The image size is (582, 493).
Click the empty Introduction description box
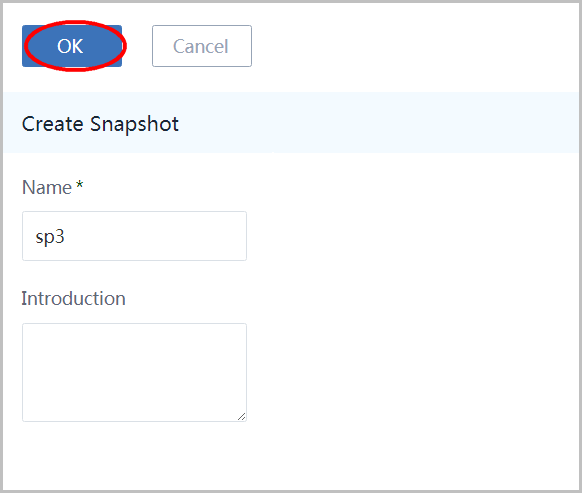click(134, 372)
